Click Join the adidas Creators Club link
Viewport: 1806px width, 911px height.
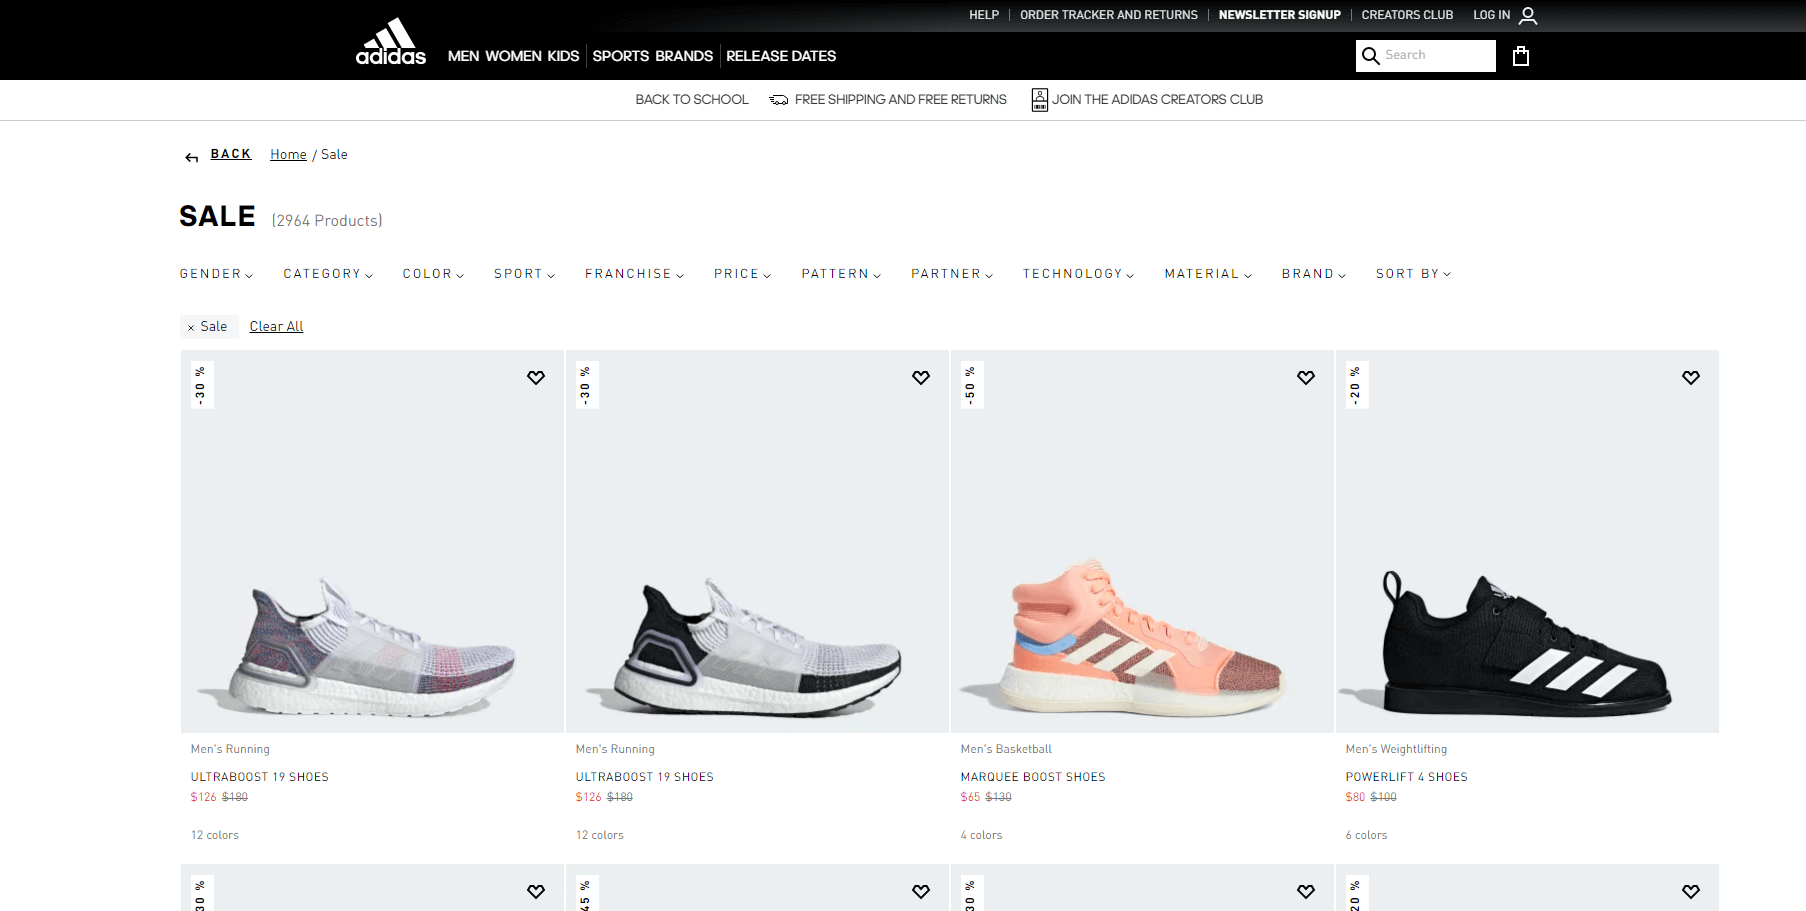click(1157, 100)
